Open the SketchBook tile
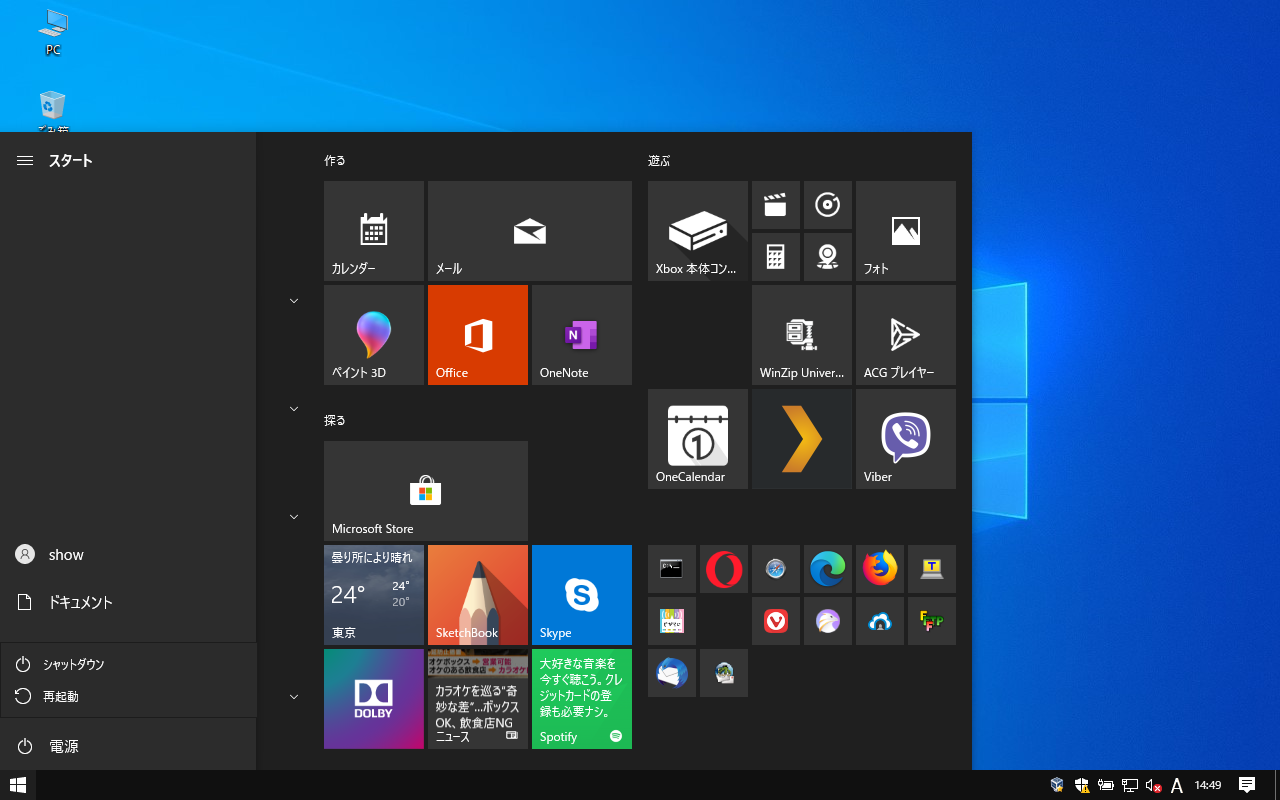The height and width of the screenshot is (800, 1280). click(478, 595)
